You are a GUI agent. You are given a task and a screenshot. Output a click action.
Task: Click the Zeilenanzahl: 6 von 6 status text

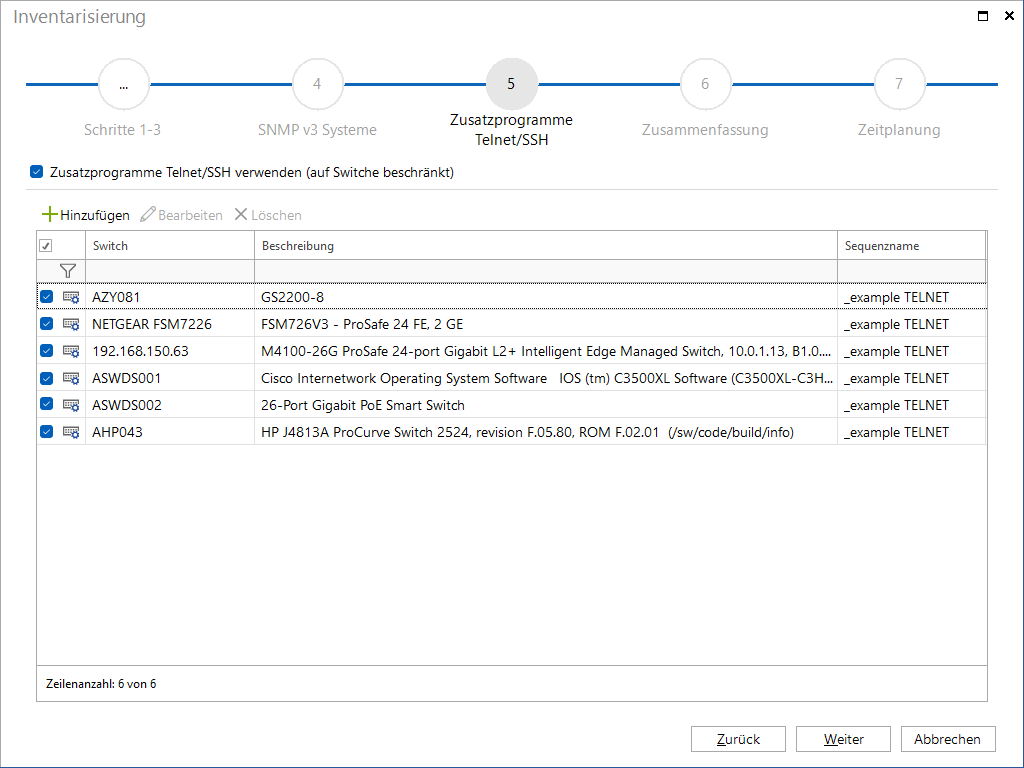[x=101, y=684]
